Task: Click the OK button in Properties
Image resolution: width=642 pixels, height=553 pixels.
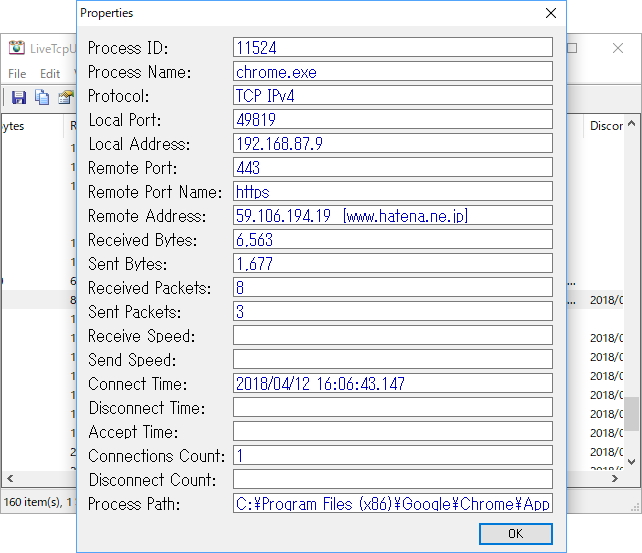Action: point(515,534)
